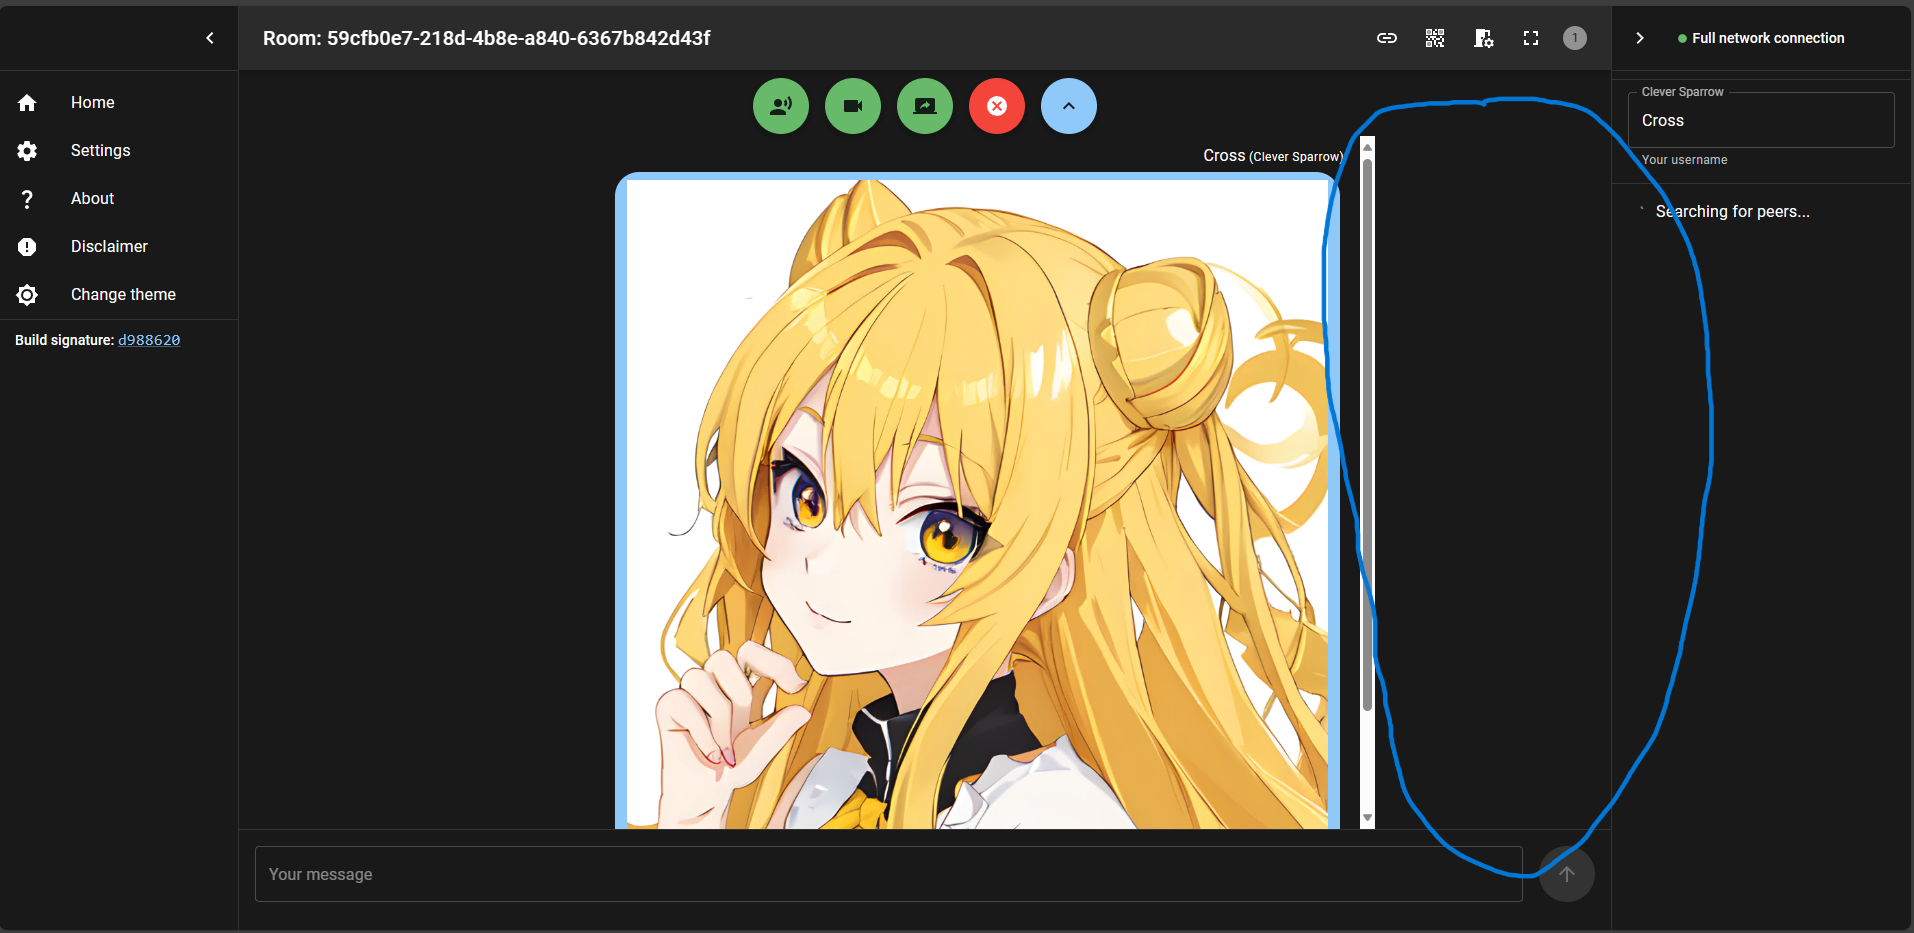Collapse the left navigation sidebar

point(210,38)
